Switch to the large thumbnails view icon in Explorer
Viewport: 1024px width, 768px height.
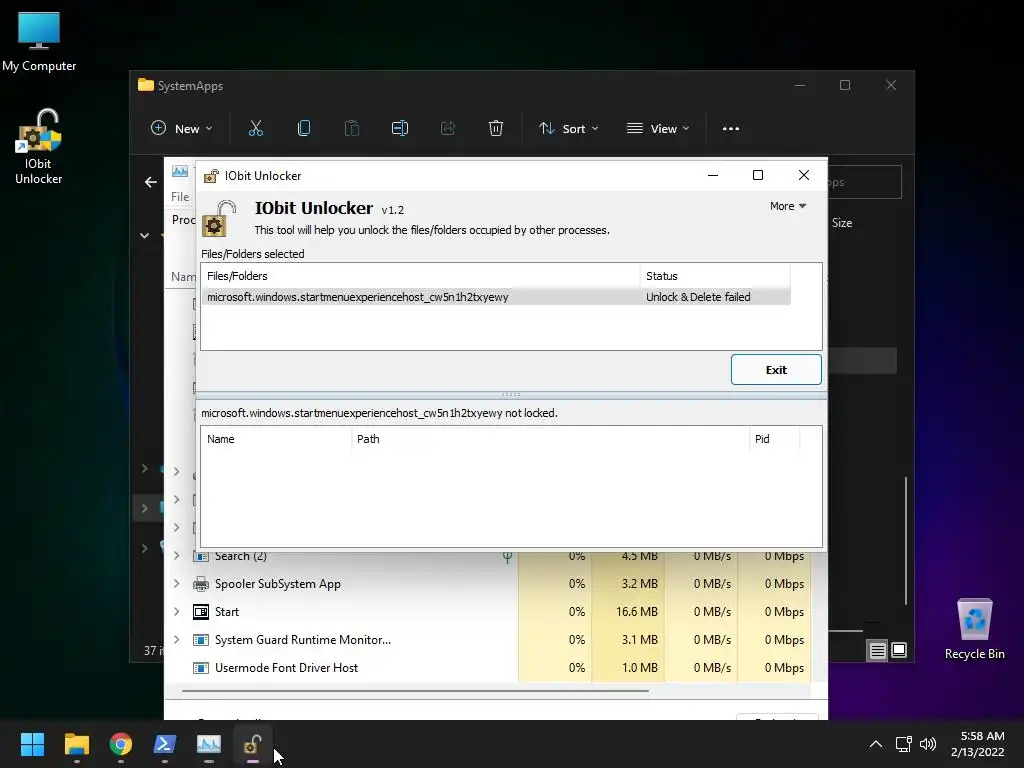click(x=899, y=650)
